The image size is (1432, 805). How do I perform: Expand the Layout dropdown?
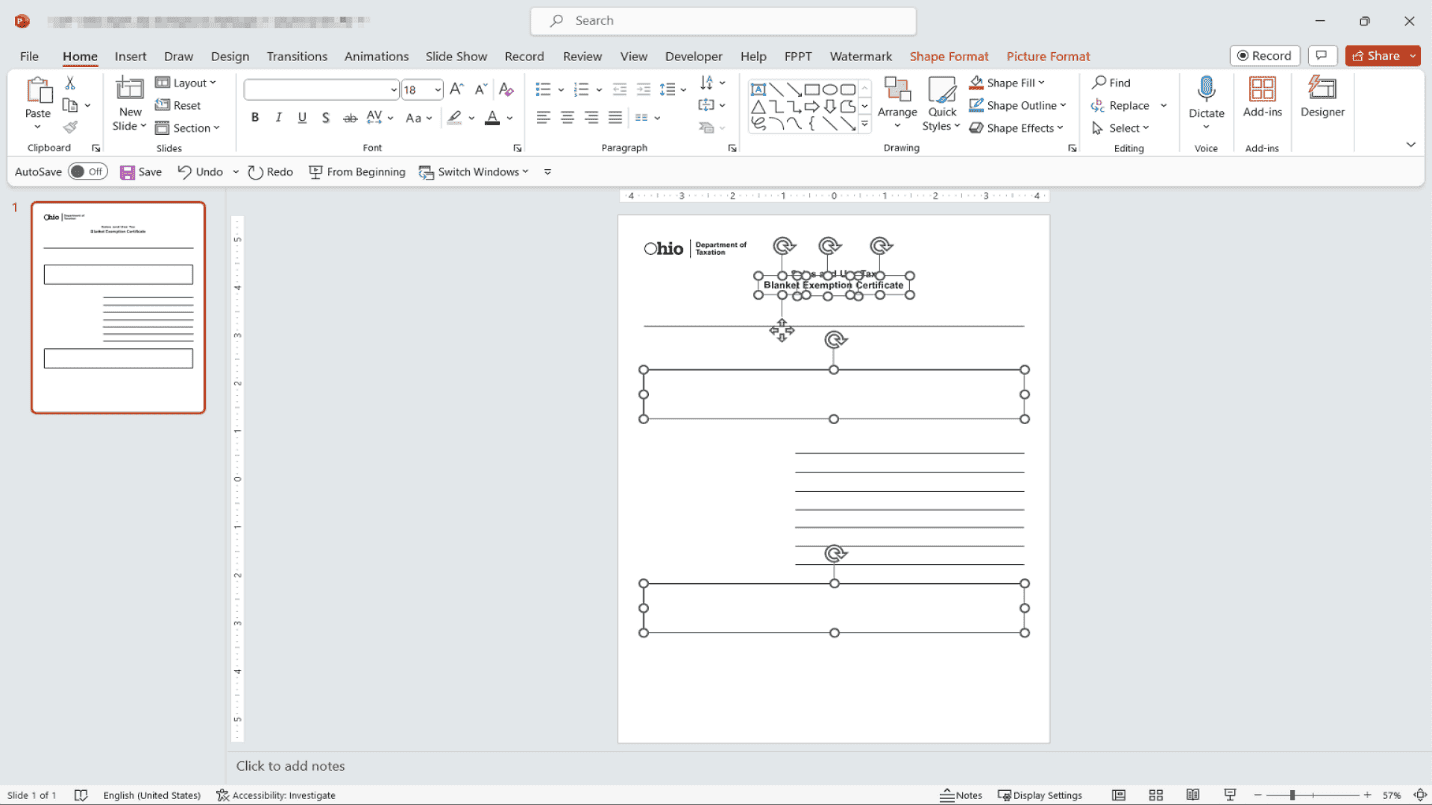point(186,83)
